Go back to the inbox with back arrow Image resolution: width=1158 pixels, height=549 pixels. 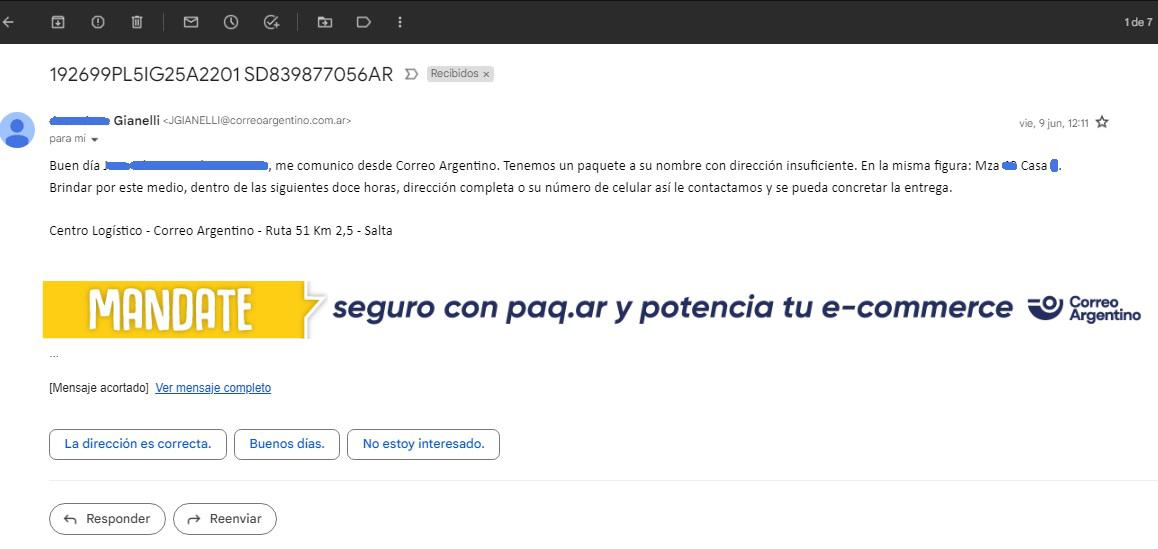click(x=9, y=22)
